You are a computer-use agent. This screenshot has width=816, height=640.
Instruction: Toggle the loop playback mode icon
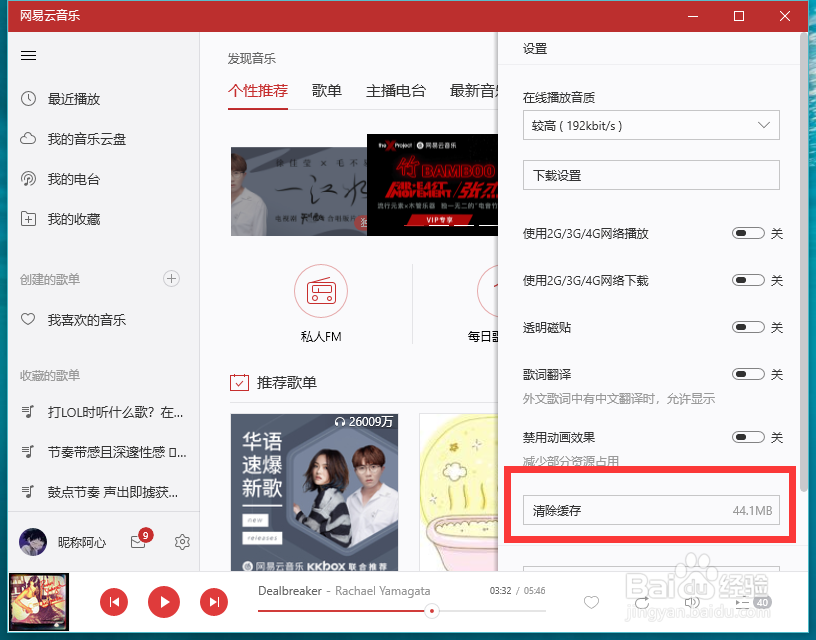pyautogui.click(x=642, y=602)
